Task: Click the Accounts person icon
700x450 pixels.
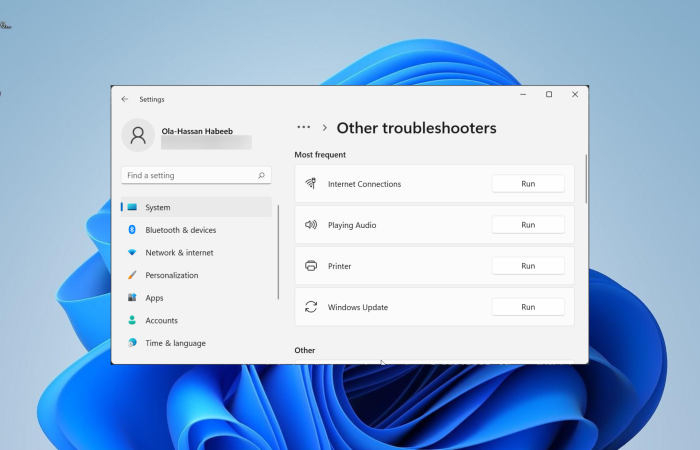Action: coord(132,320)
